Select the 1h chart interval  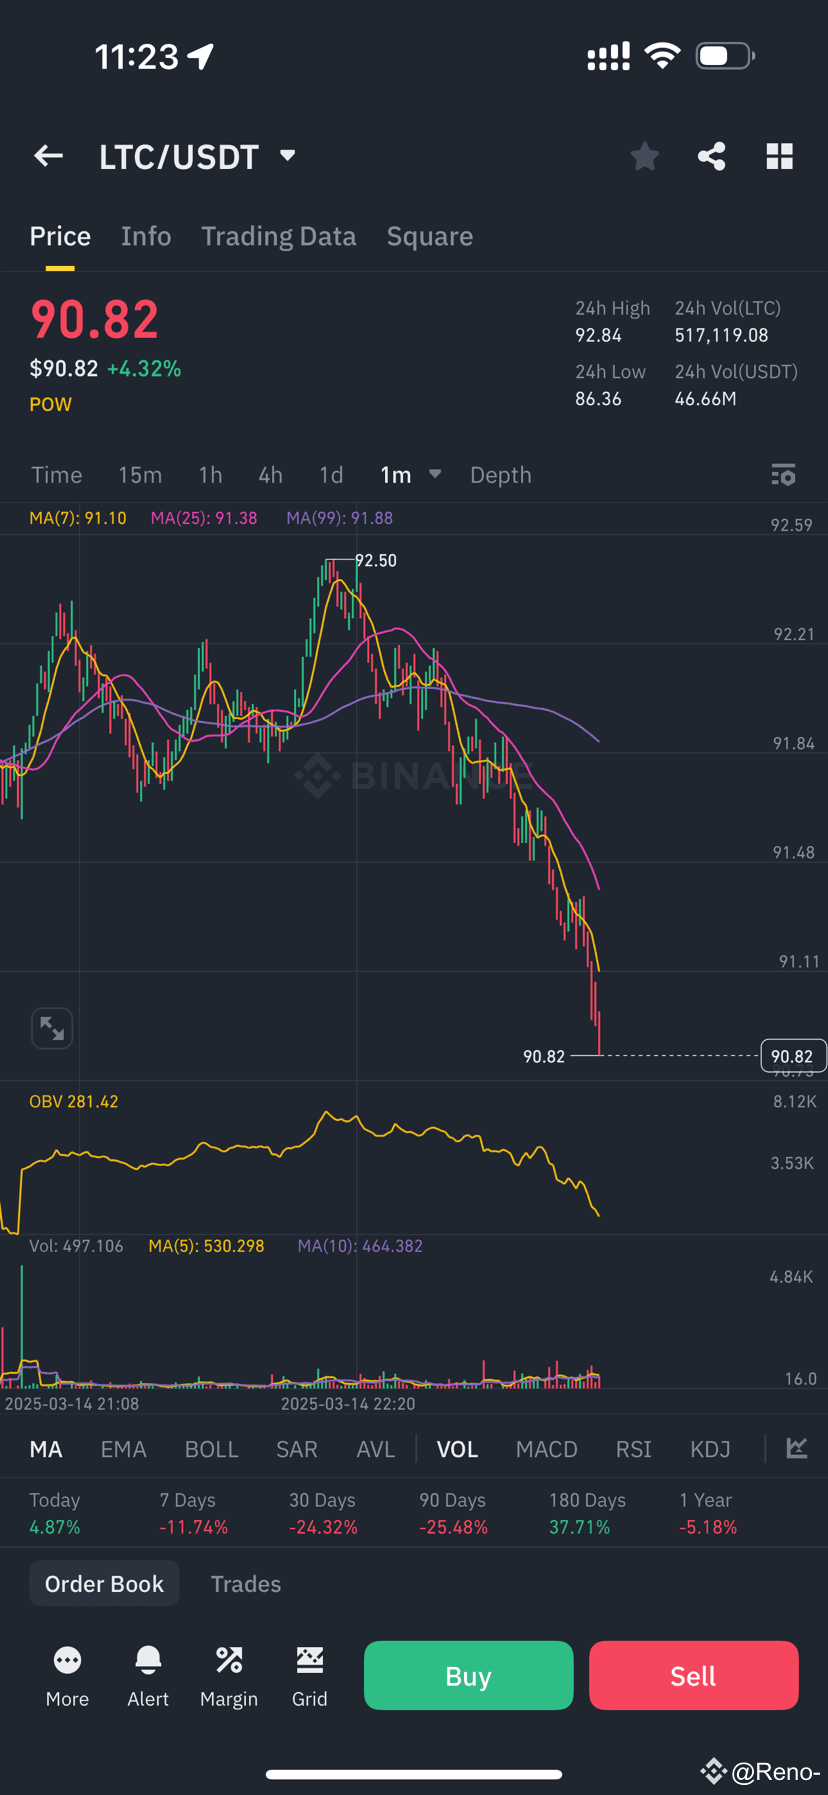click(x=210, y=475)
